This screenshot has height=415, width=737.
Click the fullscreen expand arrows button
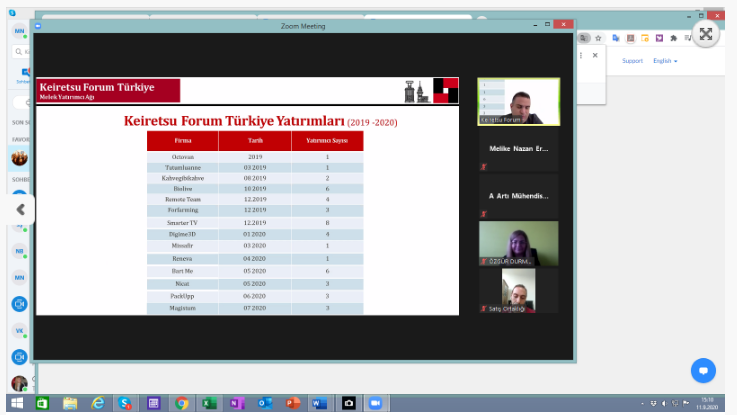(706, 34)
